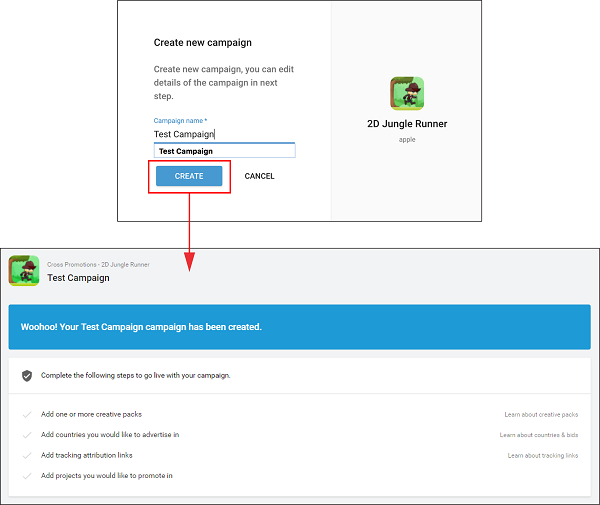Open the "Learn about creative packs" link
The width and height of the screenshot is (600, 505).
tap(540, 414)
